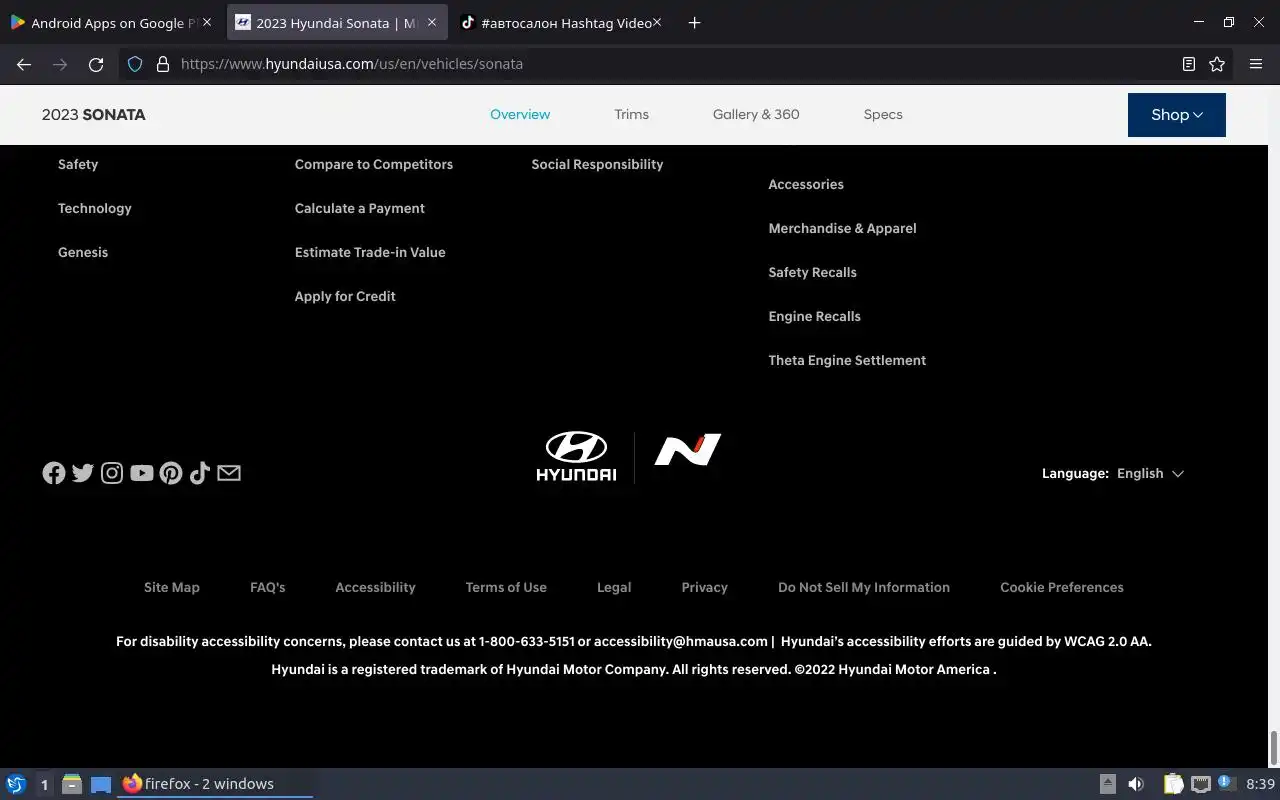Click the email envelope icon in footer
This screenshot has width=1280, height=800.
pyautogui.click(x=229, y=473)
